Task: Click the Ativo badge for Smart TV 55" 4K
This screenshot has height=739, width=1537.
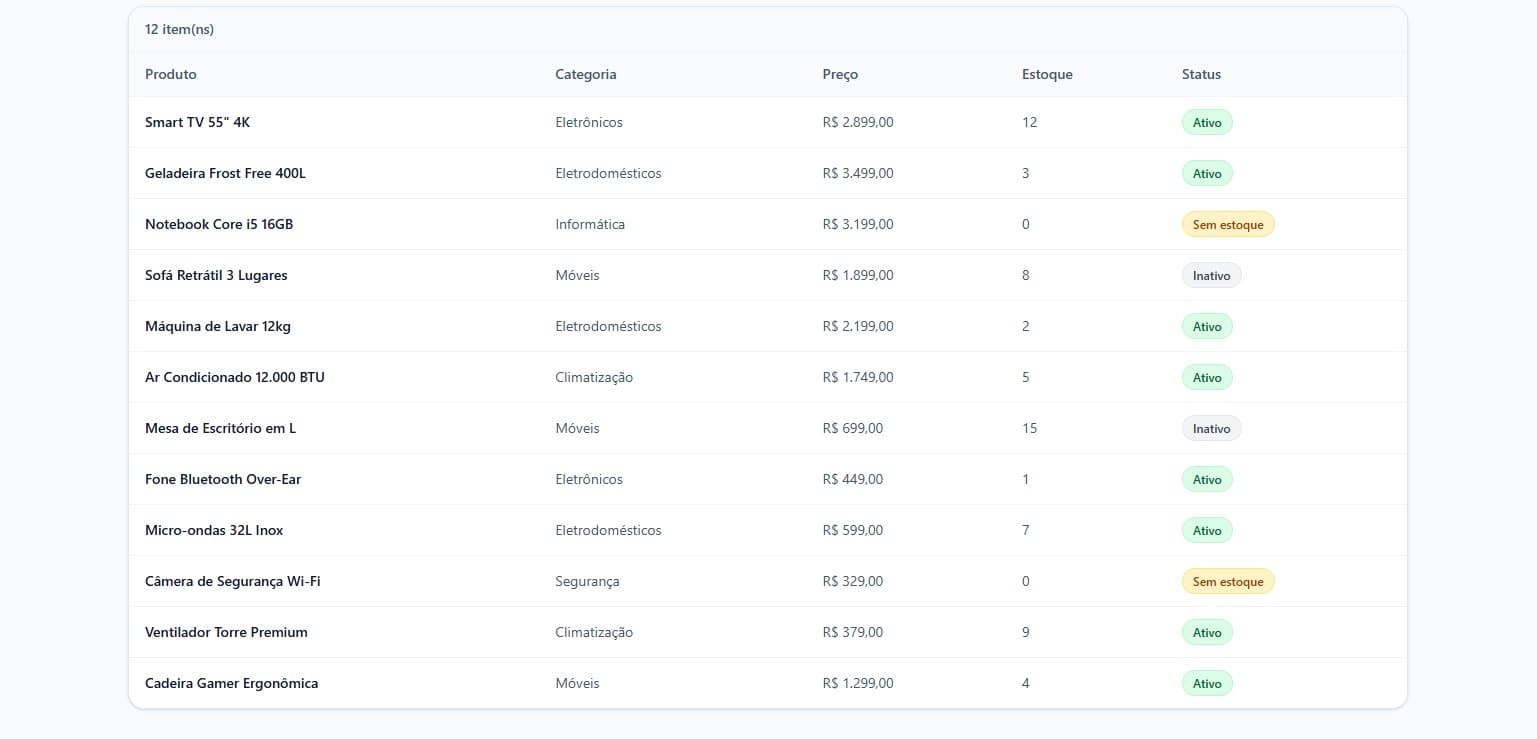Action: tap(1206, 122)
